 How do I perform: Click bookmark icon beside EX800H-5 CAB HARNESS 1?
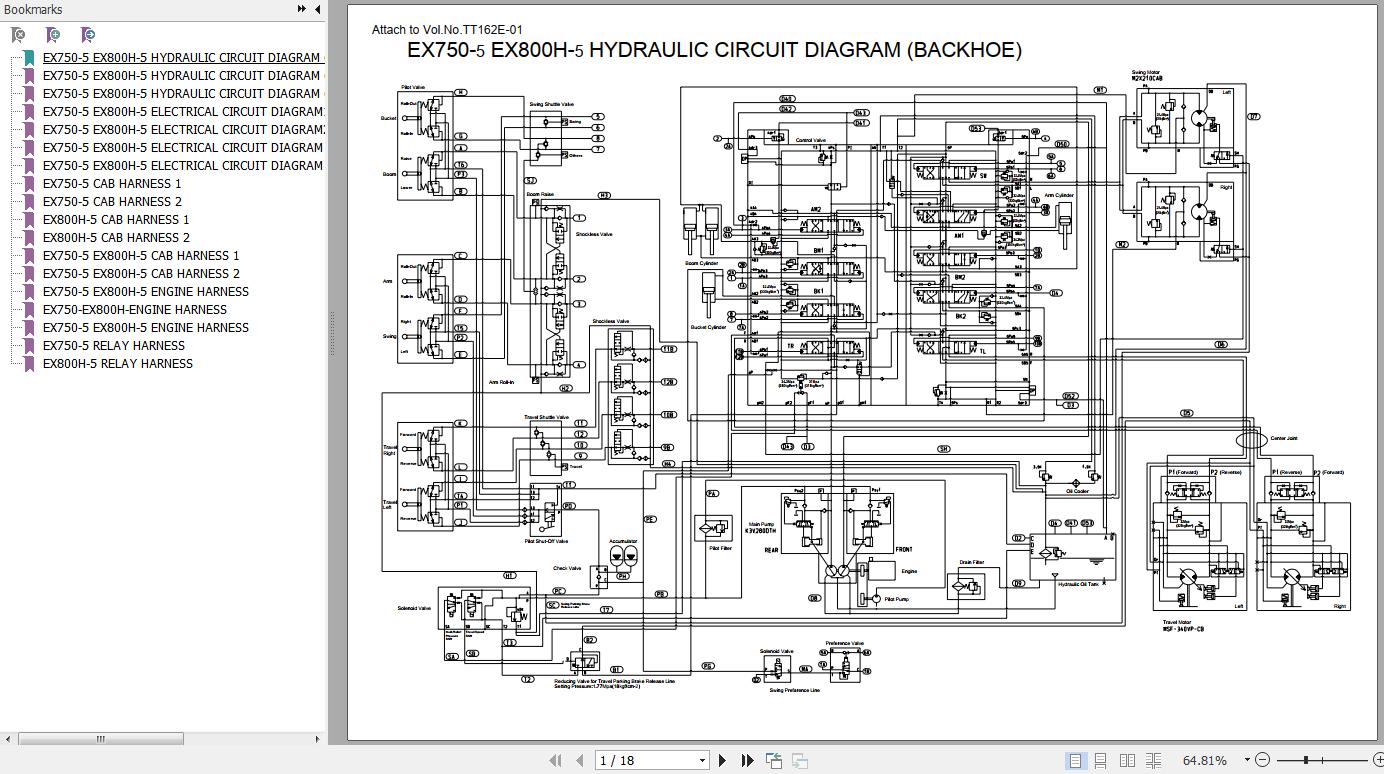coord(29,220)
